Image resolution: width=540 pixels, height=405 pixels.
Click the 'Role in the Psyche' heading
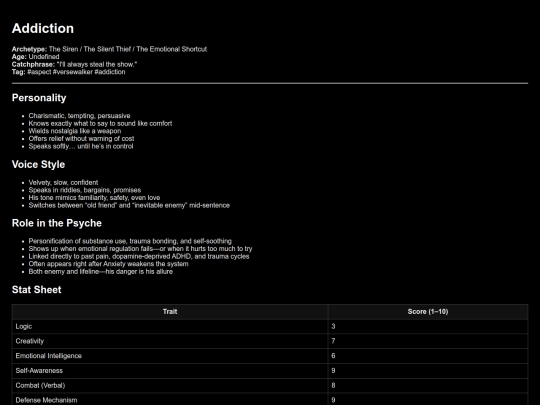(x=56, y=223)
